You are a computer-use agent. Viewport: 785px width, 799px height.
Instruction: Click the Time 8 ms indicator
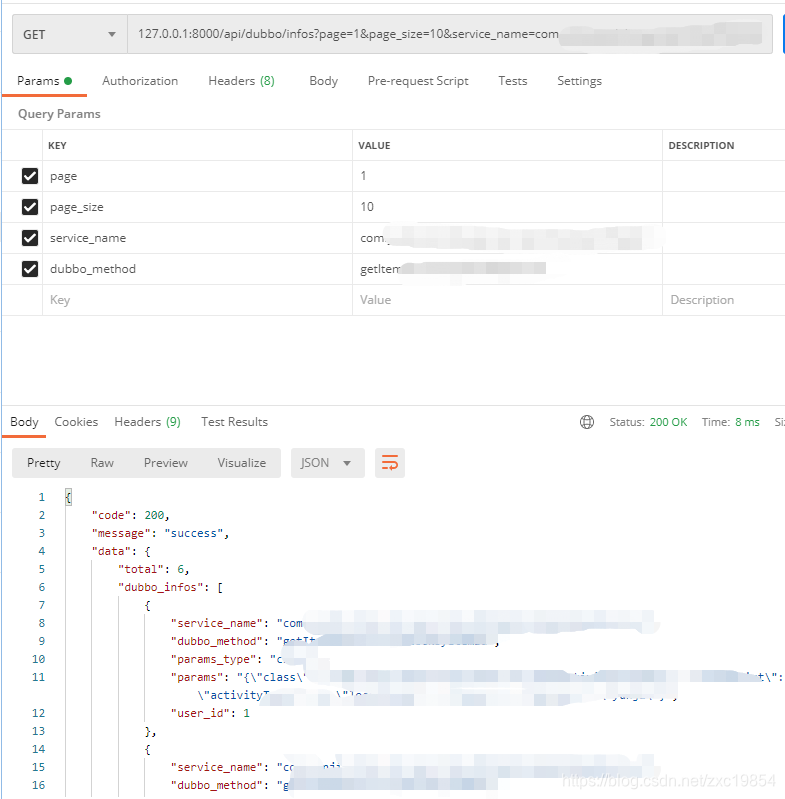tap(730, 422)
